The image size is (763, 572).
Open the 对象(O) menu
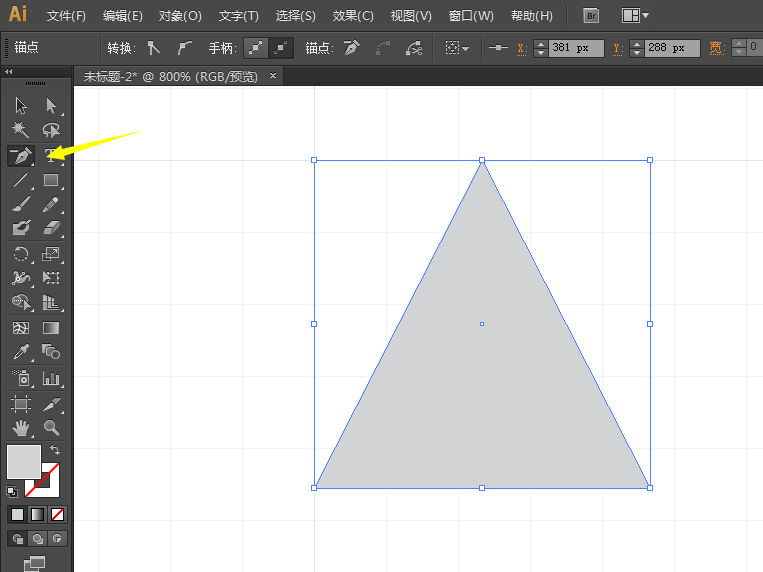[x=180, y=16]
